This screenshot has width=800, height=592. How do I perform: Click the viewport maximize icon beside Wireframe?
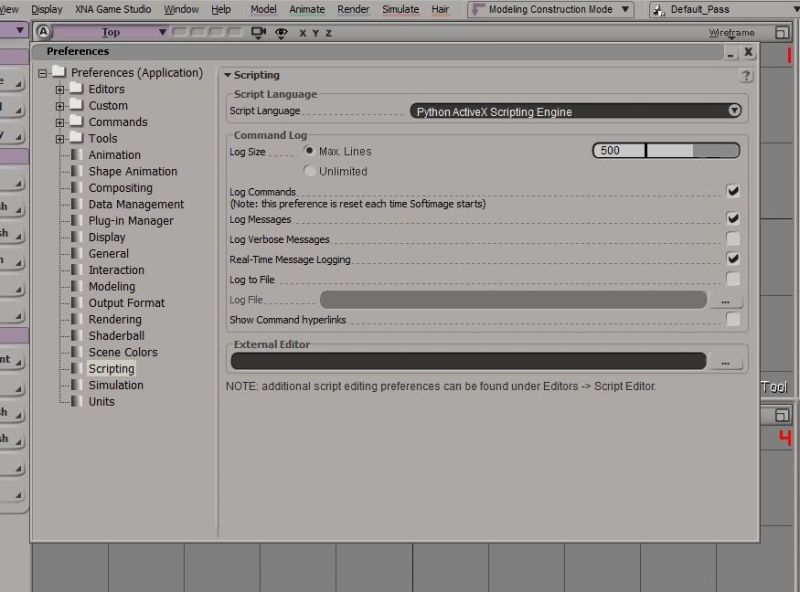click(781, 33)
